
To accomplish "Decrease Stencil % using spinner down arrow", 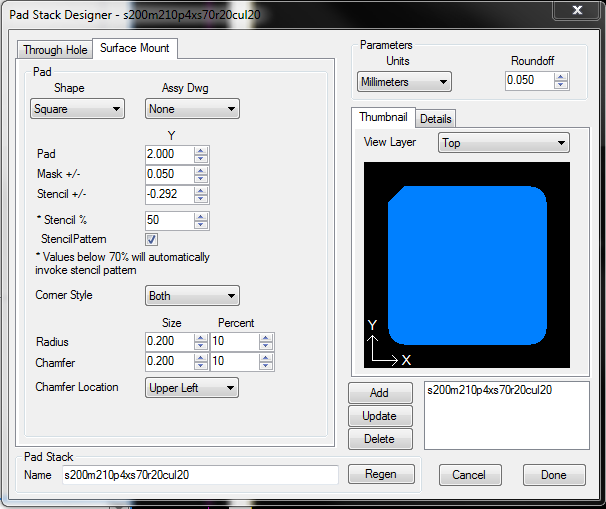I will point(201,224).
